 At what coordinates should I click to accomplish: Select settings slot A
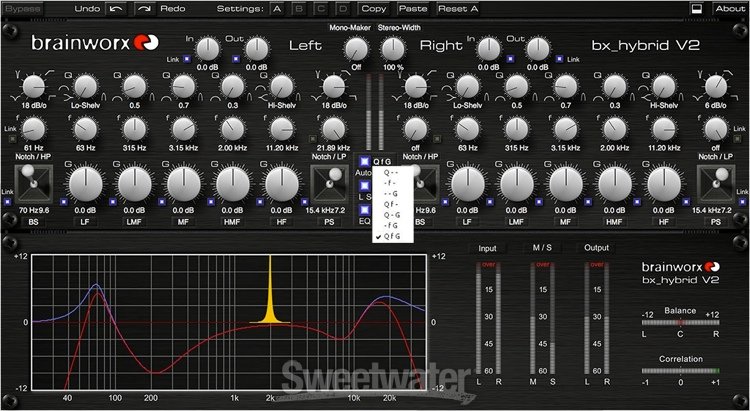click(275, 9)
